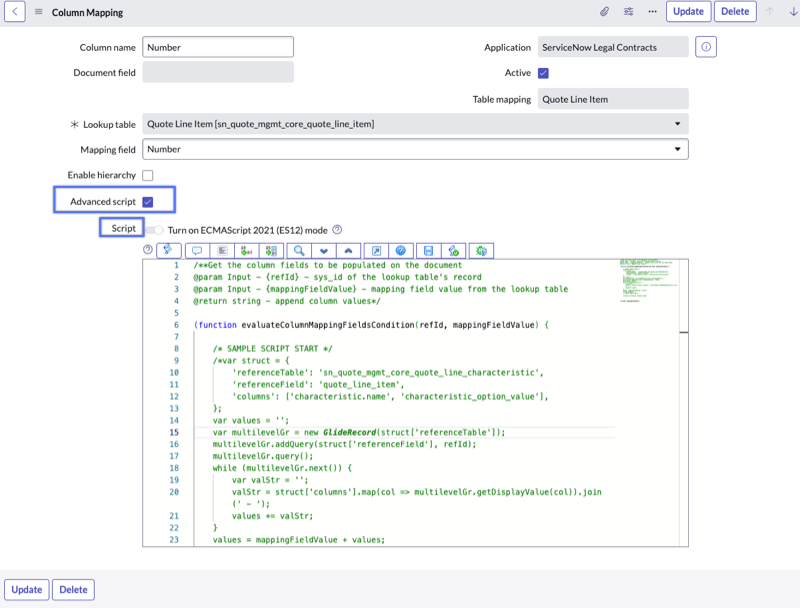Click the 'referenceField' line 11 text
The height and width of the screenshot is (608, 800).
coord(318,385)
